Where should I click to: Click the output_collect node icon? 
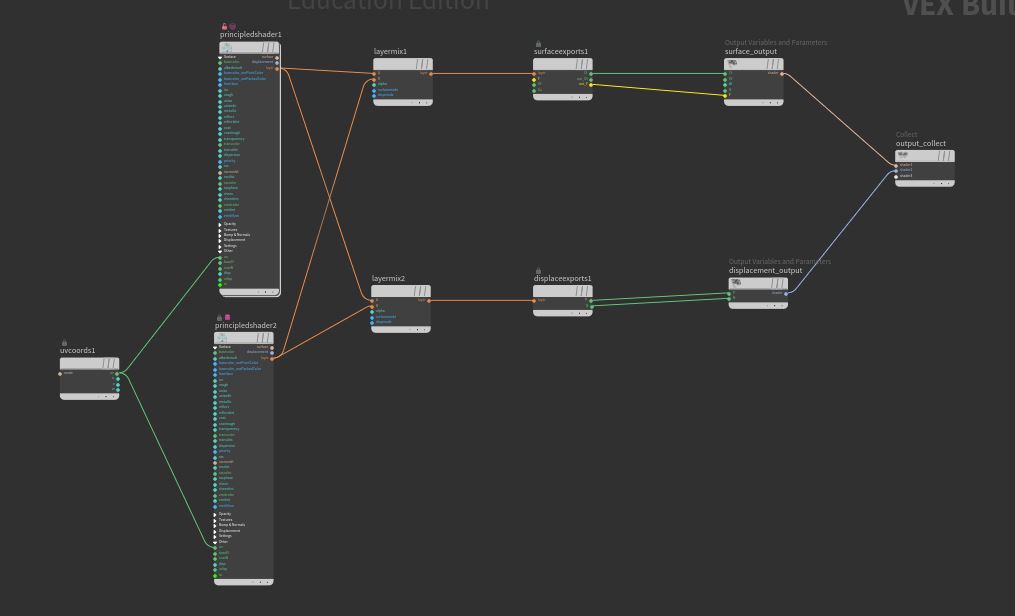coord(903,155)
